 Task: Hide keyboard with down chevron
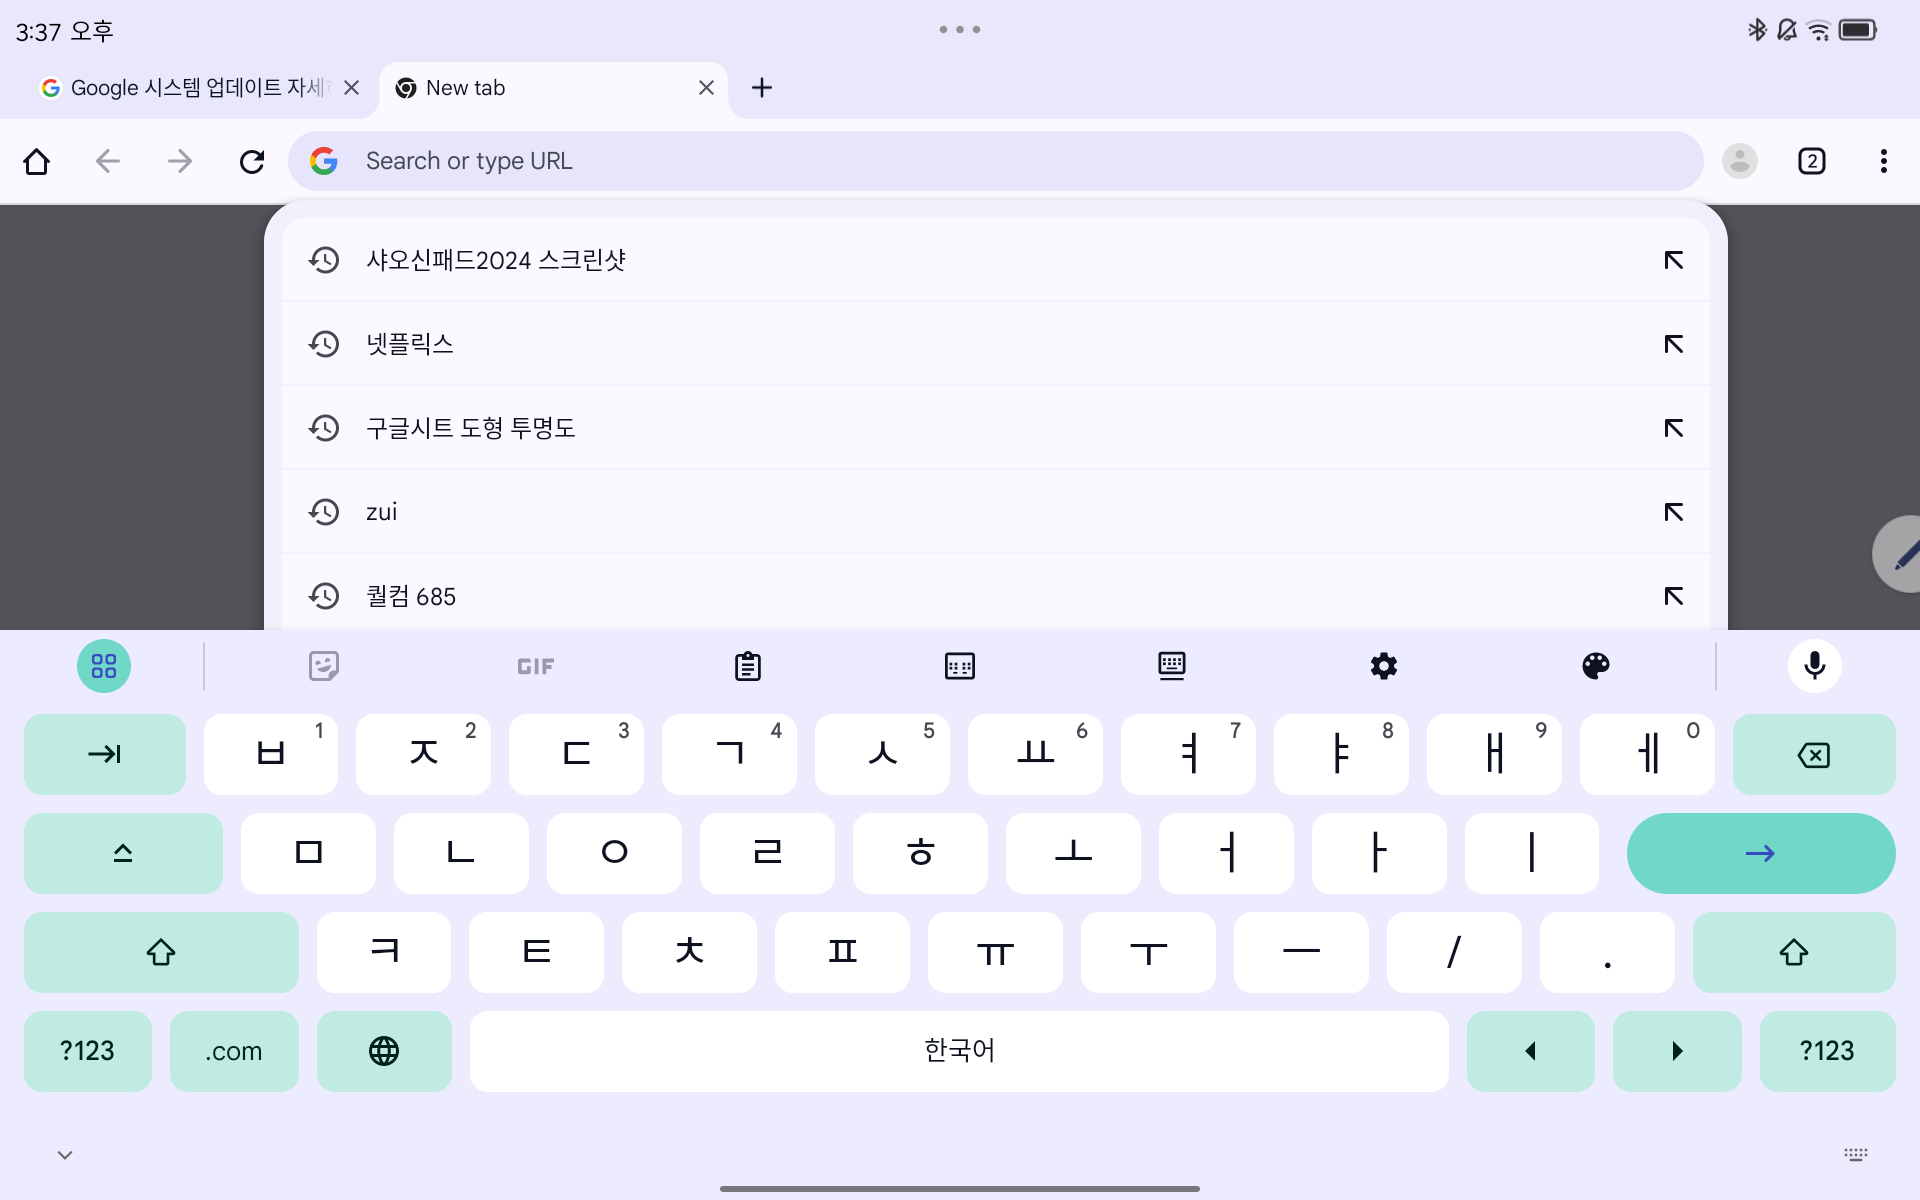coord(65,1155)
